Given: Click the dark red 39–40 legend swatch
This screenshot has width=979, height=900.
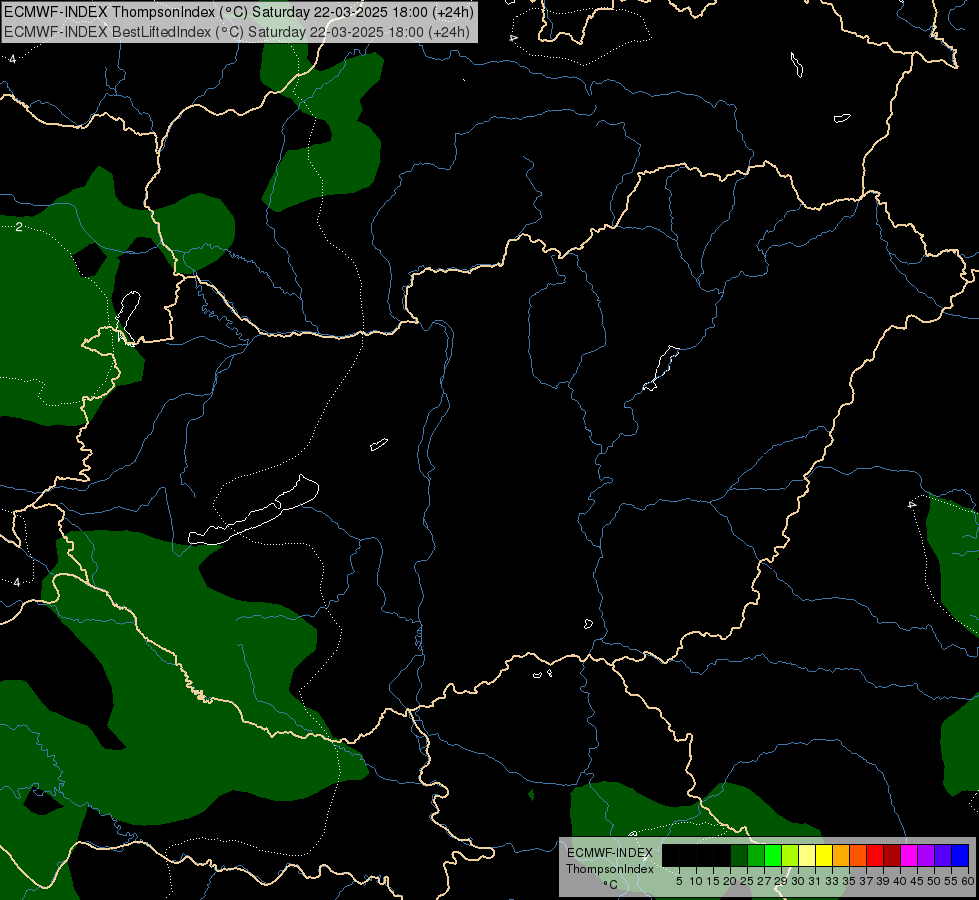Looking at the screenshot, I should 892,855.
